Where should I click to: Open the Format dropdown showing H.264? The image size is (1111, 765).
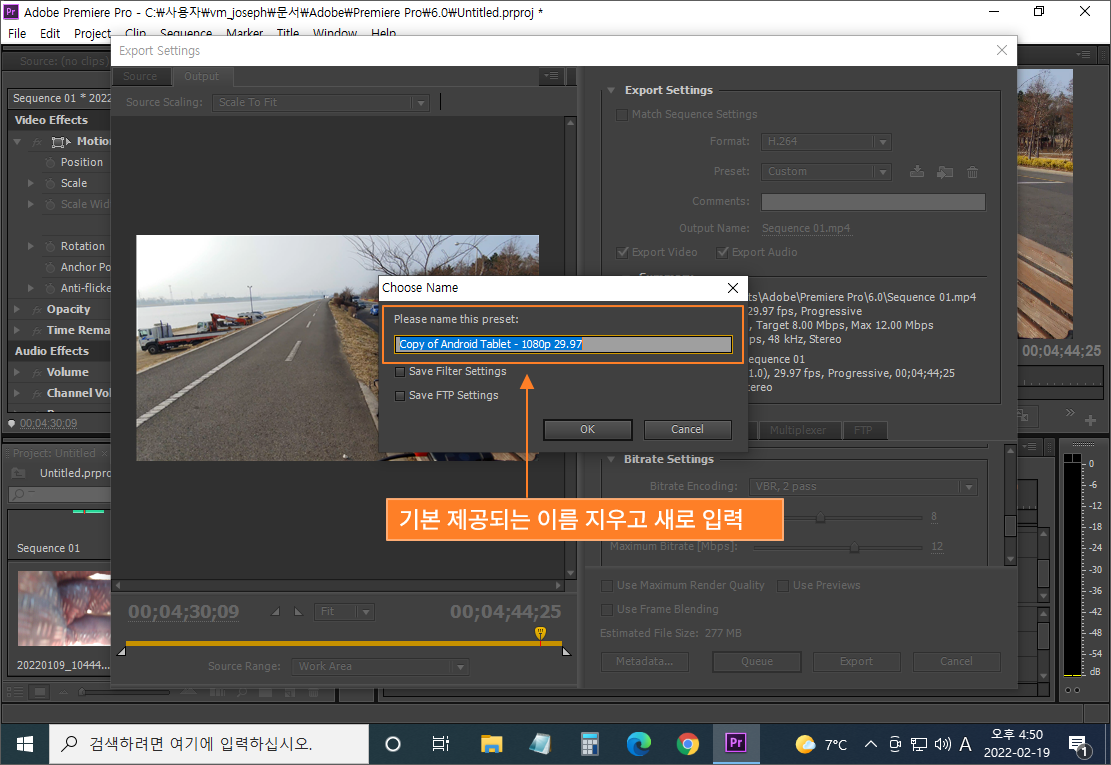point(826,141)
